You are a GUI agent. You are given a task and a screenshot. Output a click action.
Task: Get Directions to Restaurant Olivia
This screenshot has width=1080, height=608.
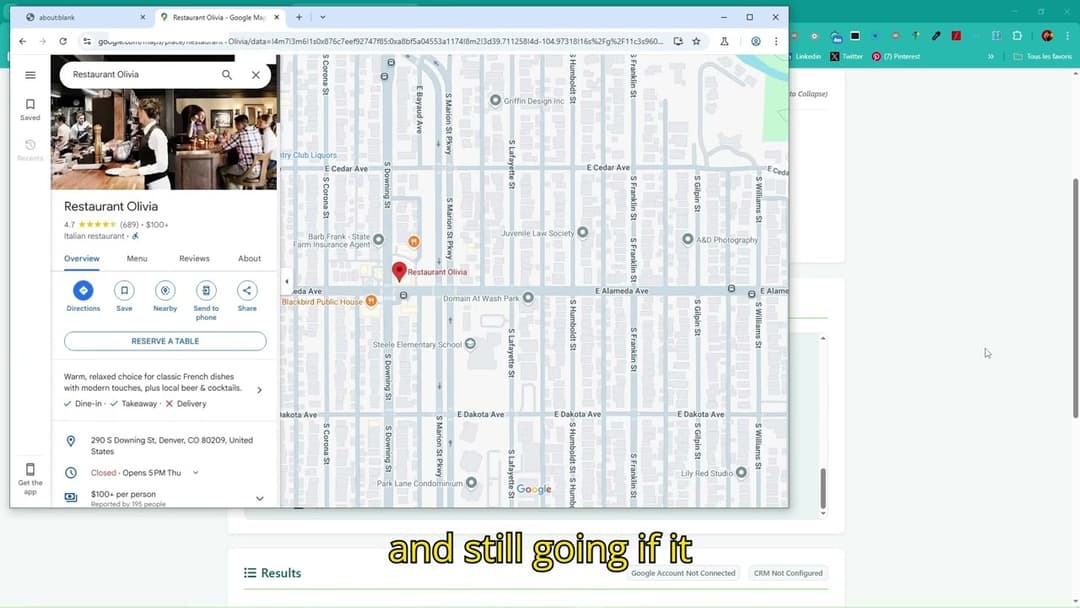83,297
